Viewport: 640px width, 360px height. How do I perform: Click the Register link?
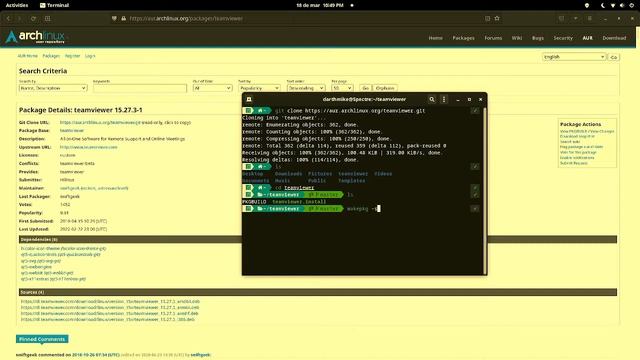tap(73, 56)
